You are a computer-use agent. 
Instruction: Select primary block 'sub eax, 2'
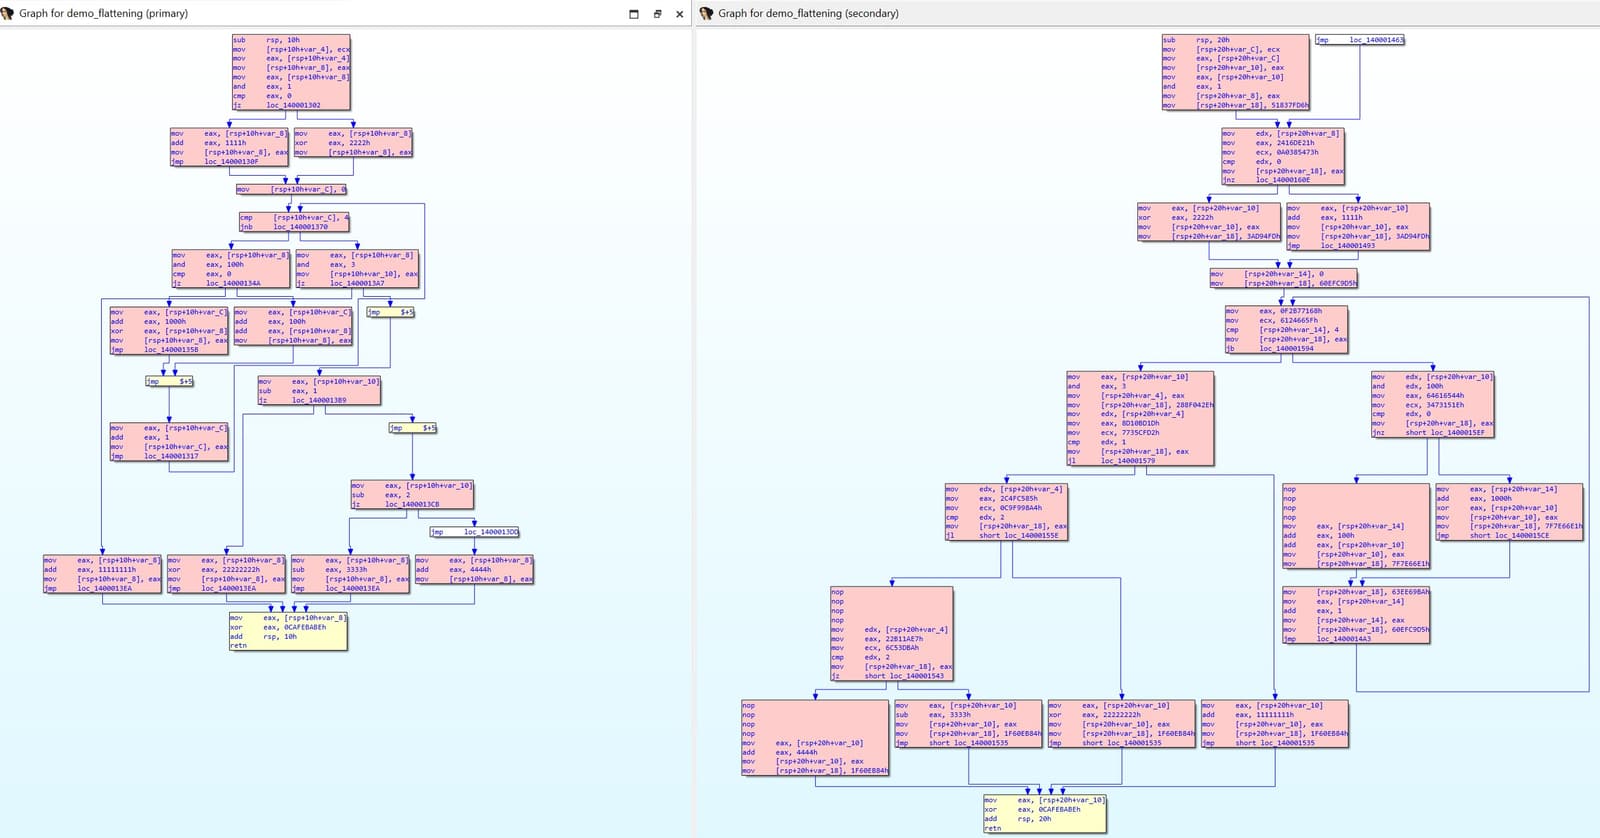411,494
